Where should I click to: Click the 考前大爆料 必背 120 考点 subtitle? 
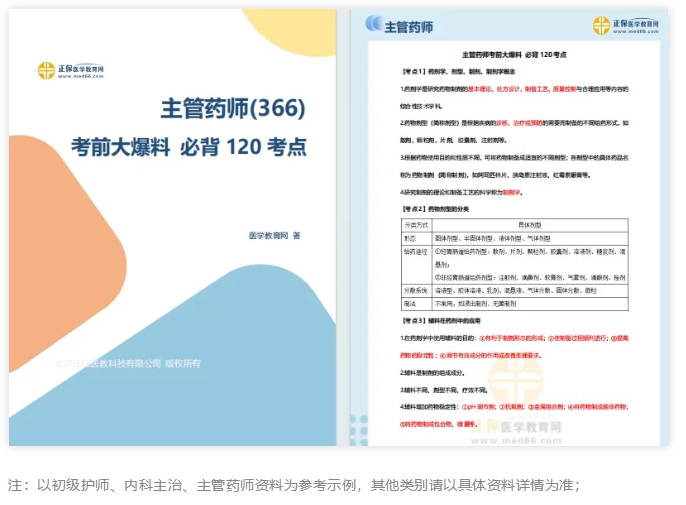(x=189, y=147)
